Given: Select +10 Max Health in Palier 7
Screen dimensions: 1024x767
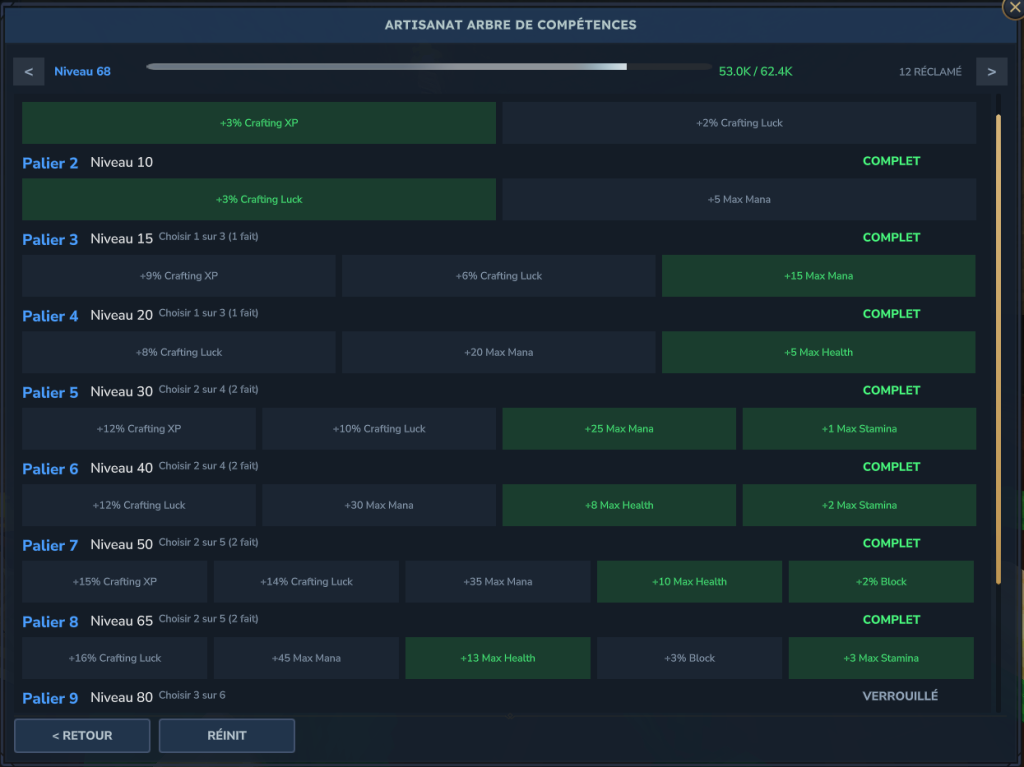Looking at the screenshot, I should [x=689, y=581].
